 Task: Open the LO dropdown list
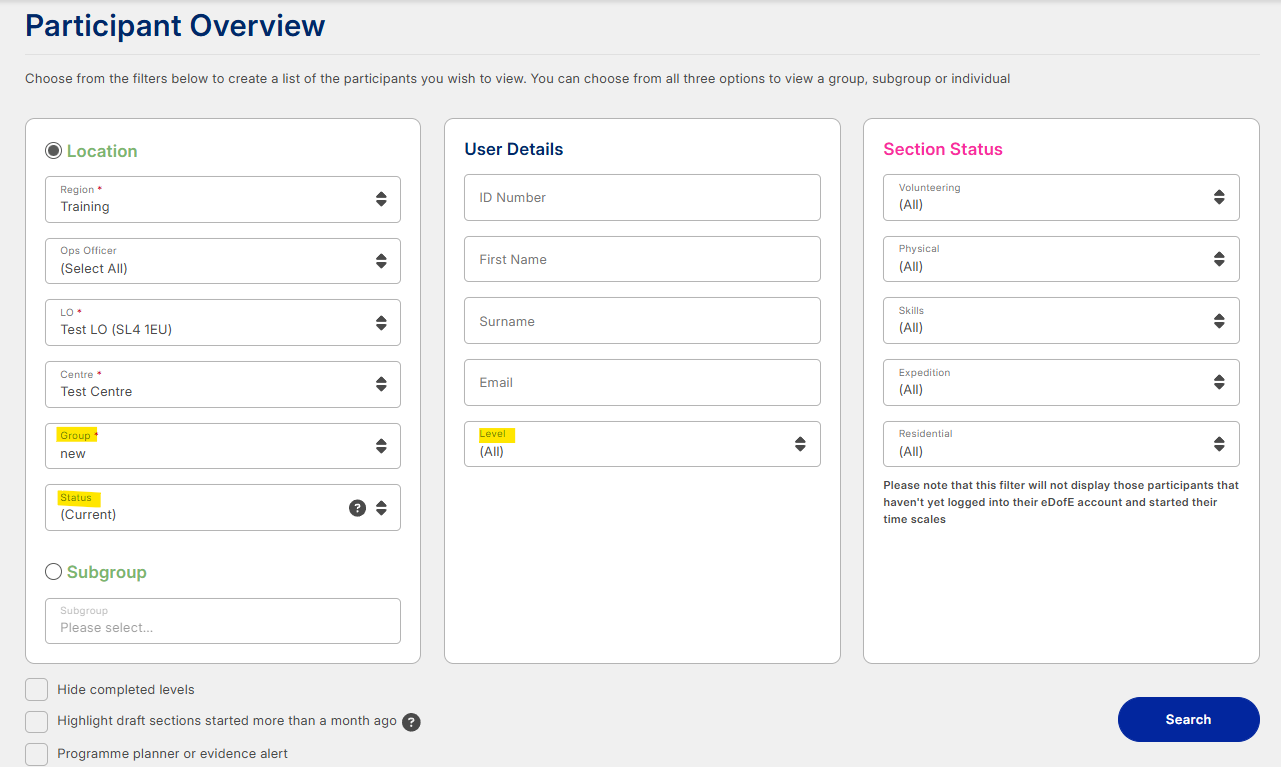coord(222,322)
